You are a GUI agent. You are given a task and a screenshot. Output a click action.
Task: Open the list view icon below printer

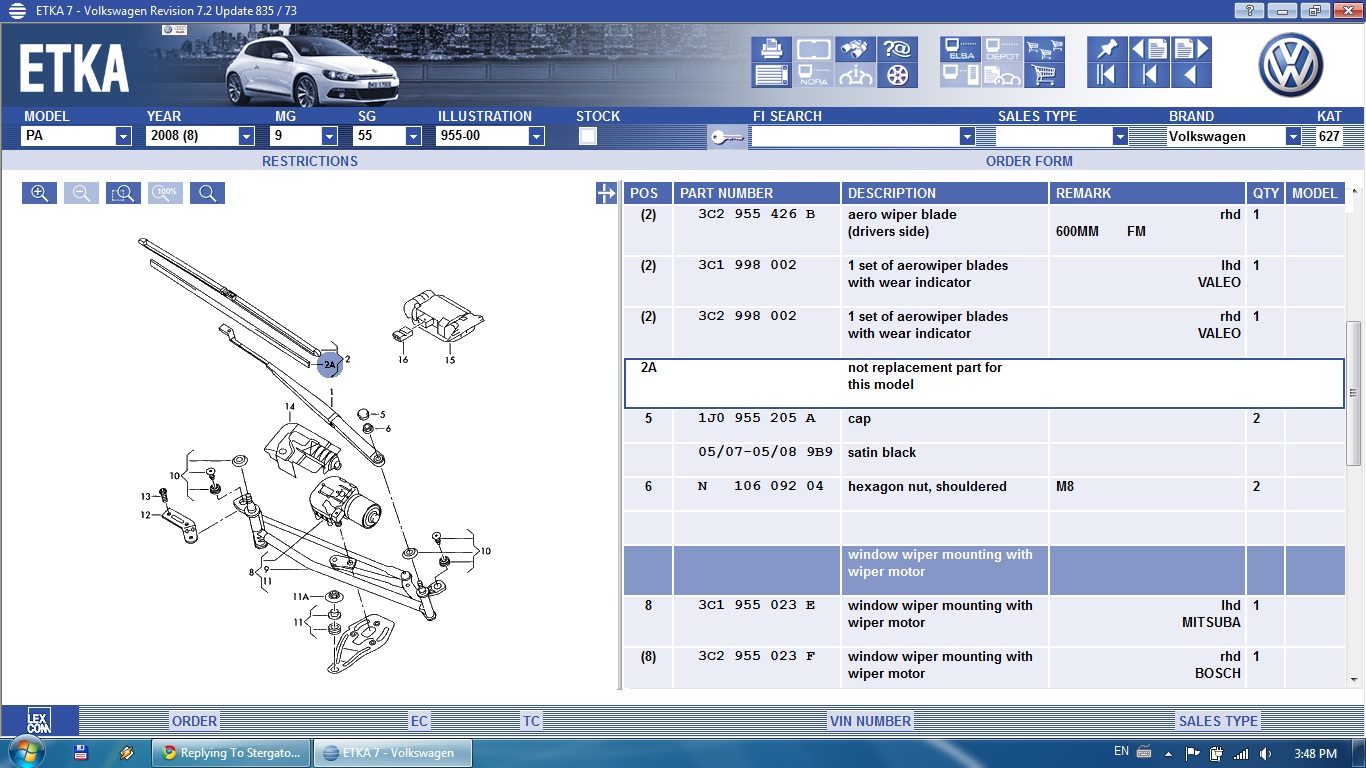coord(771,75)
